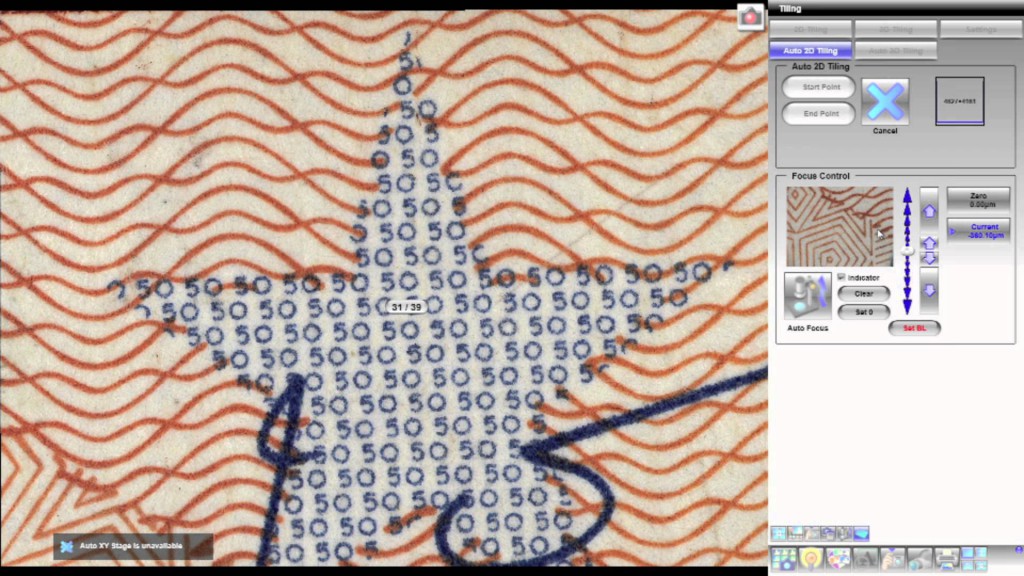Click the Set 0 button
The image size is (1024, 576).
[864, 312]
